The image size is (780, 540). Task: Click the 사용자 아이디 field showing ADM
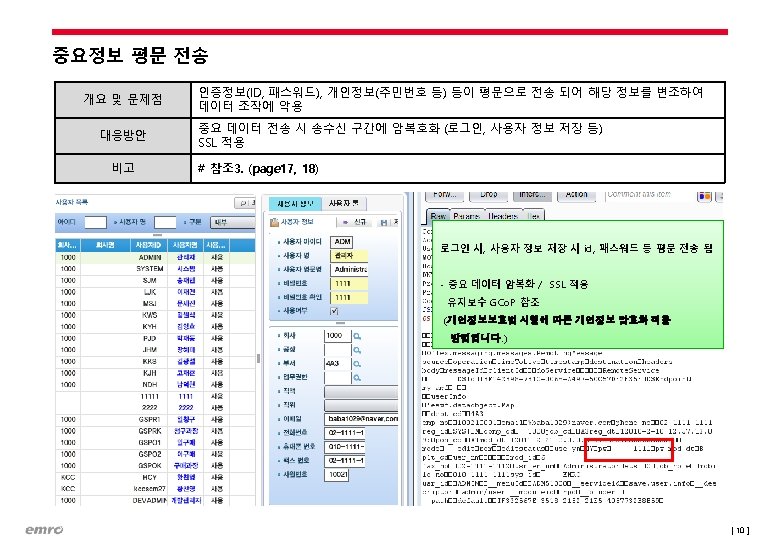pos(342,242)
